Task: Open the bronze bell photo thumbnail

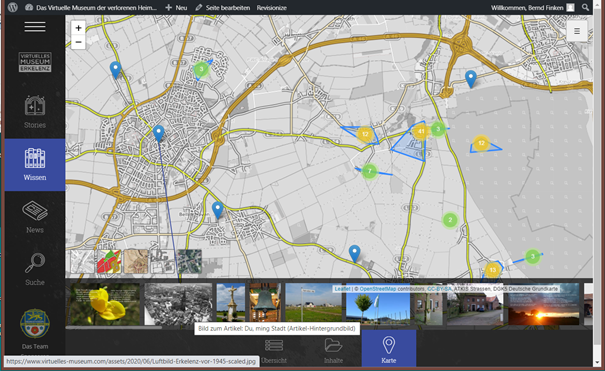Action: click(265, 303)
